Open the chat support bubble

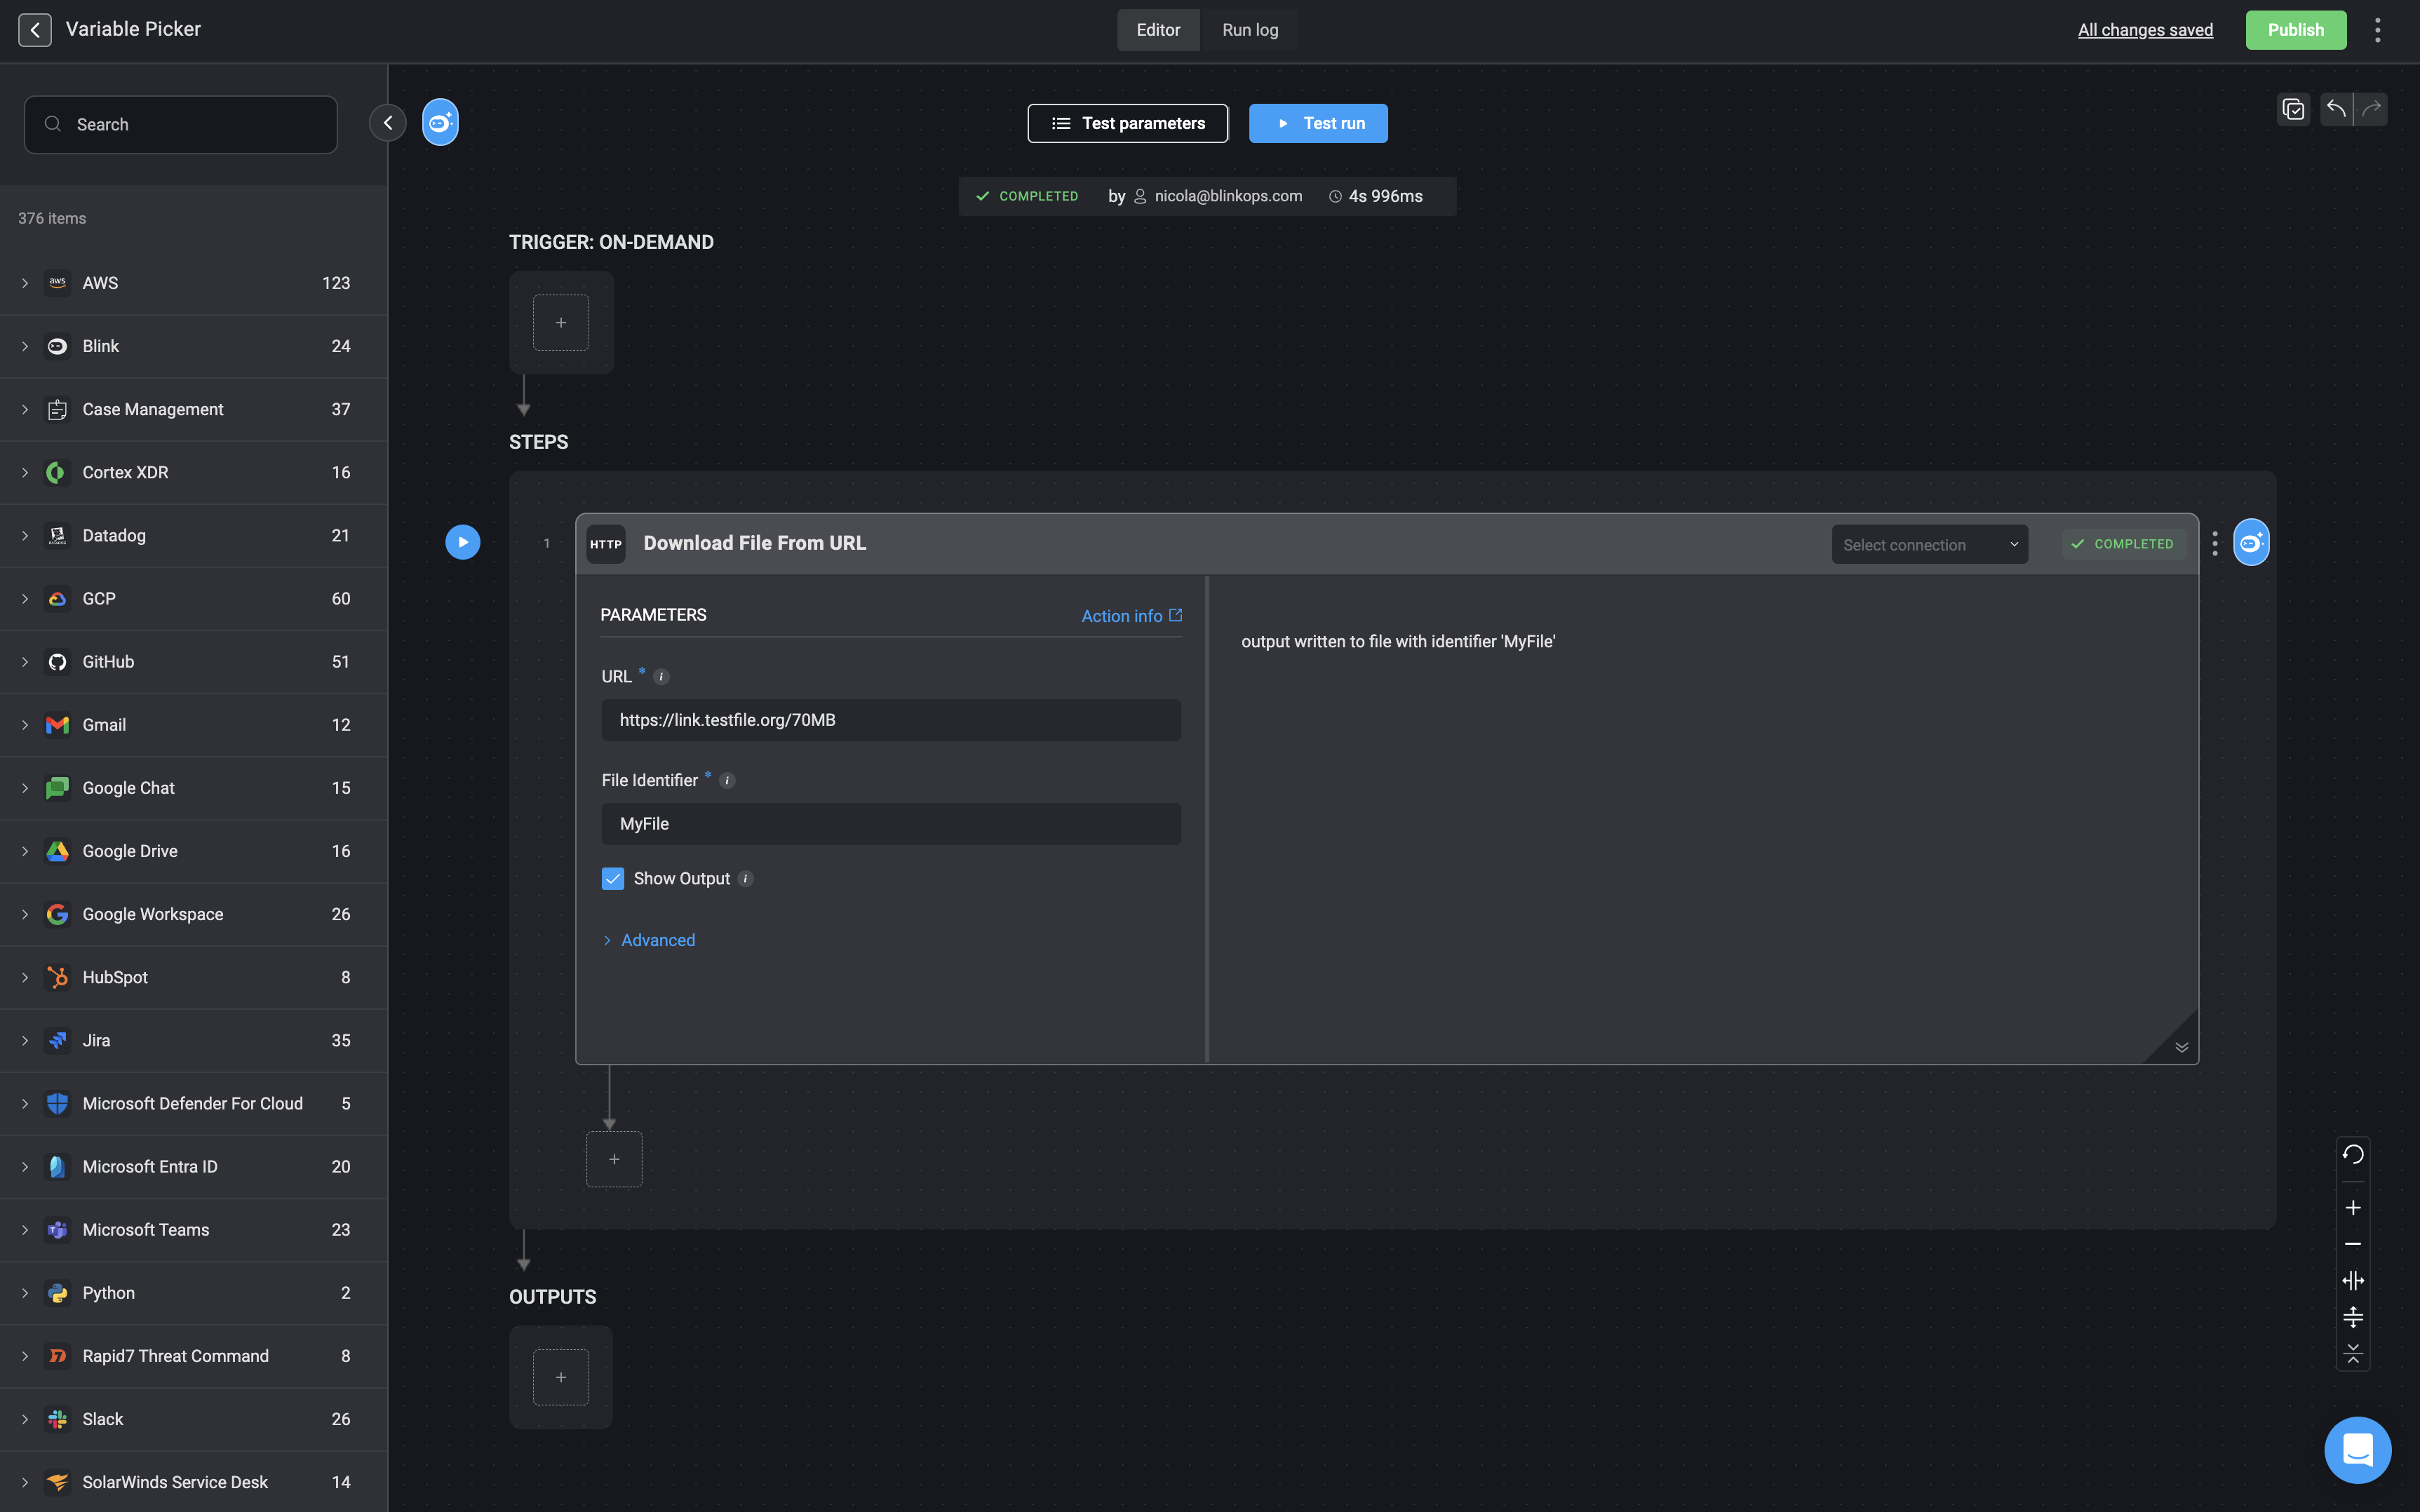point(2357,1449)
